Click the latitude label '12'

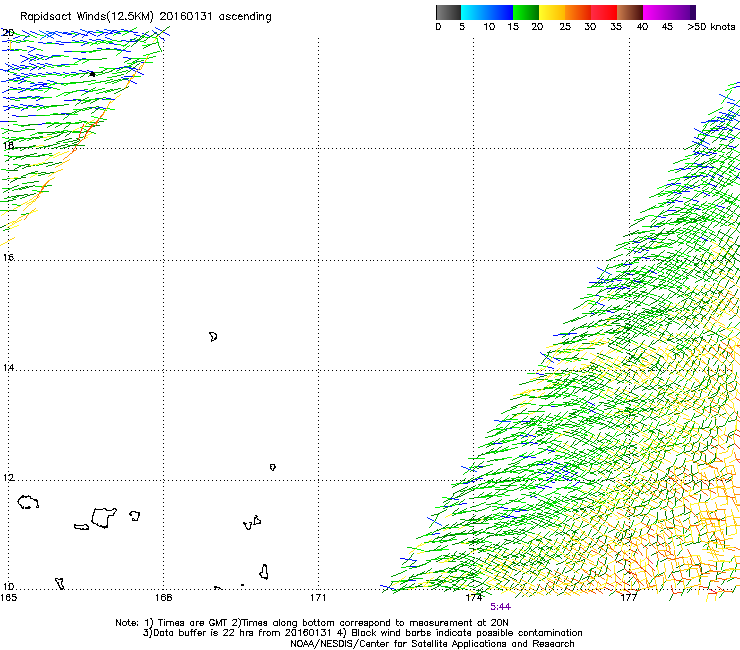(8, 478)
